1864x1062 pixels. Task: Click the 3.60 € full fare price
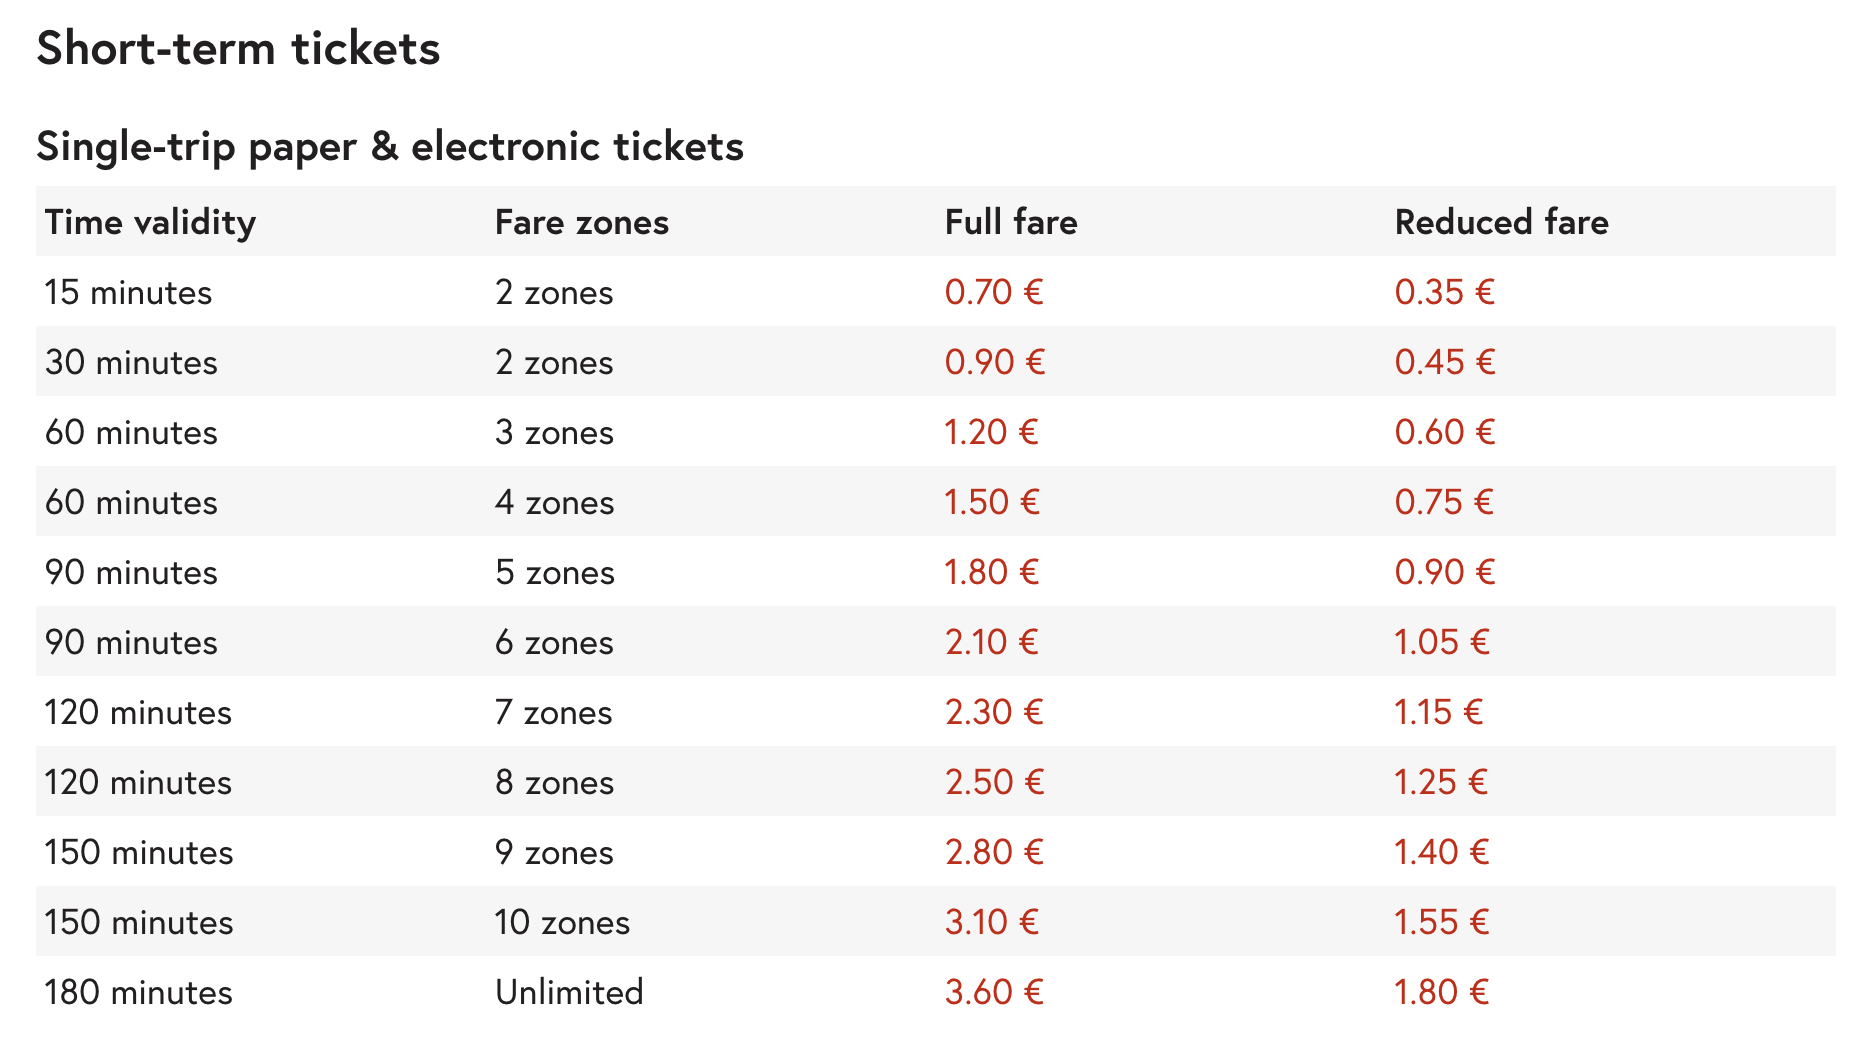[994, 992]
